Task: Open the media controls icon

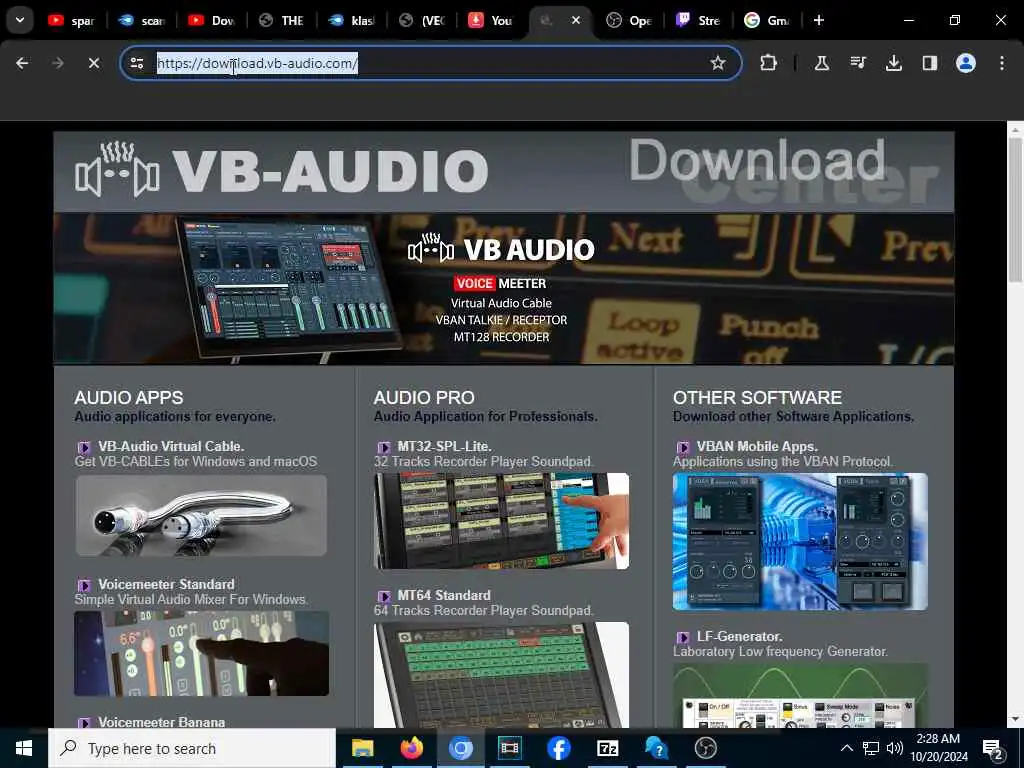Action: coord(858,63)
